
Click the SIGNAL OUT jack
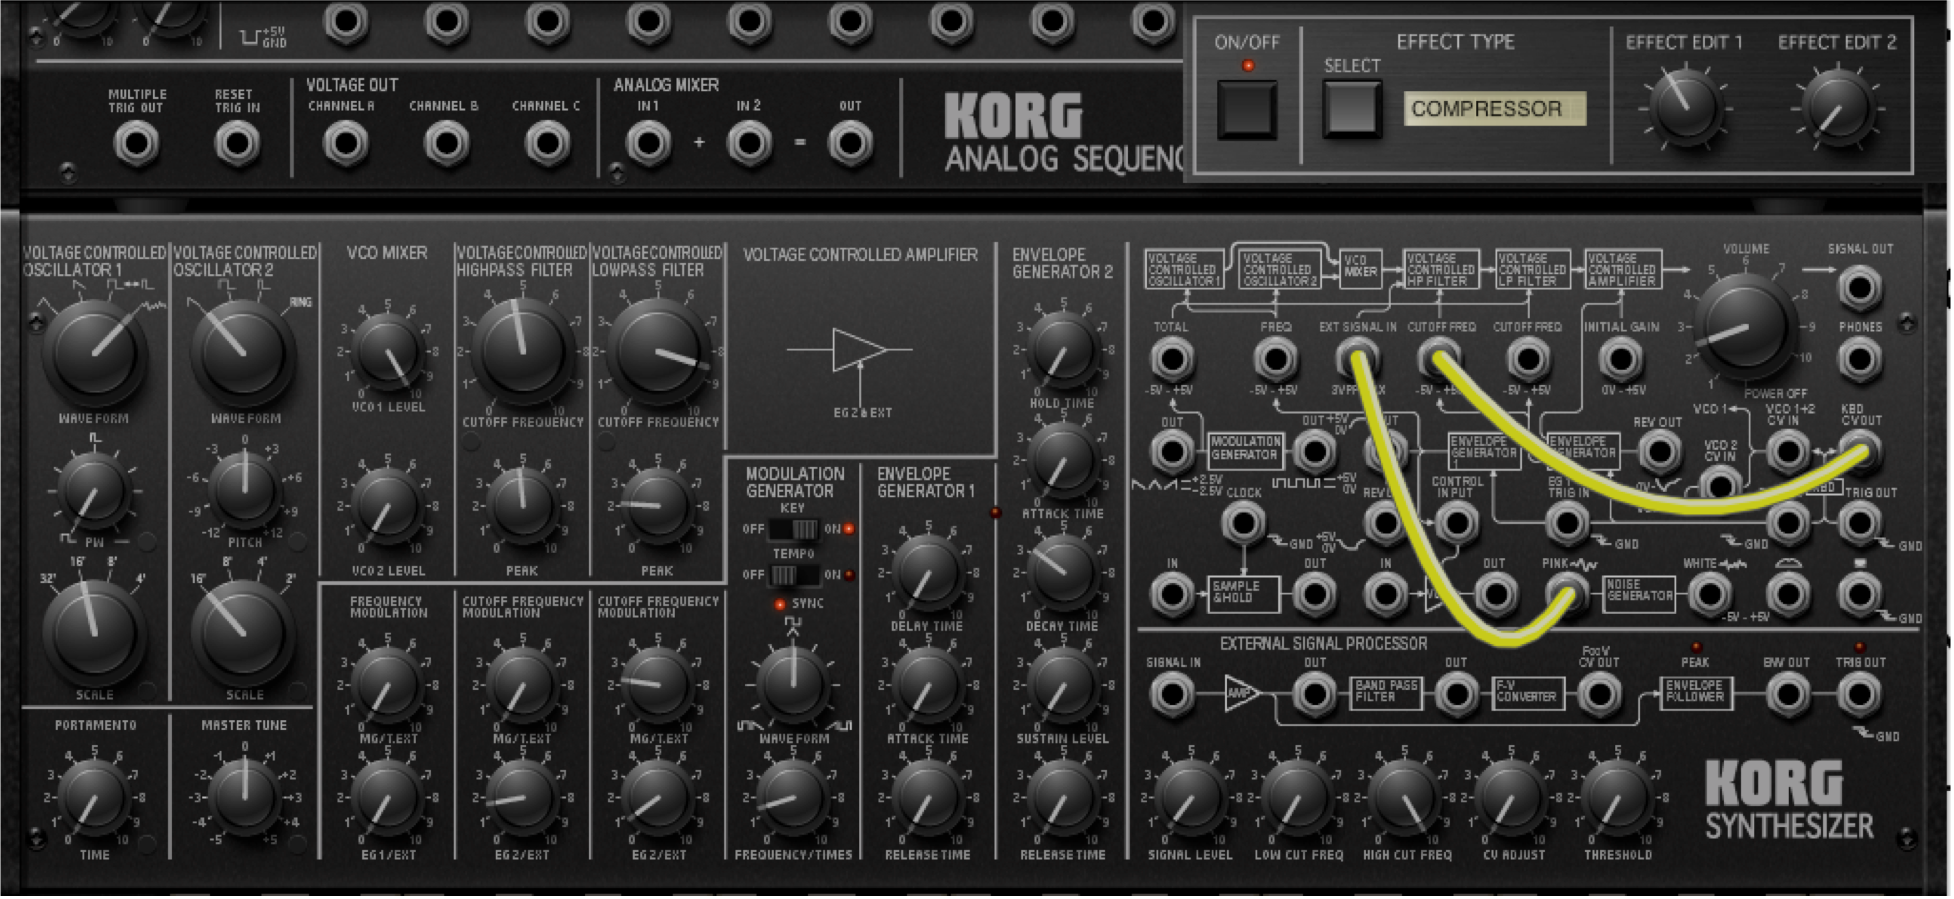(1859, 288)
